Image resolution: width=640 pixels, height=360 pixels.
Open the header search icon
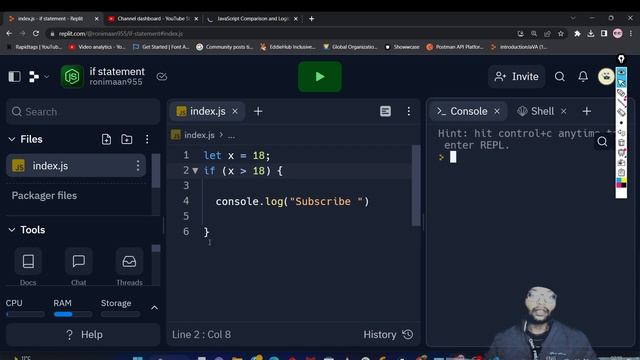(560, 76)
